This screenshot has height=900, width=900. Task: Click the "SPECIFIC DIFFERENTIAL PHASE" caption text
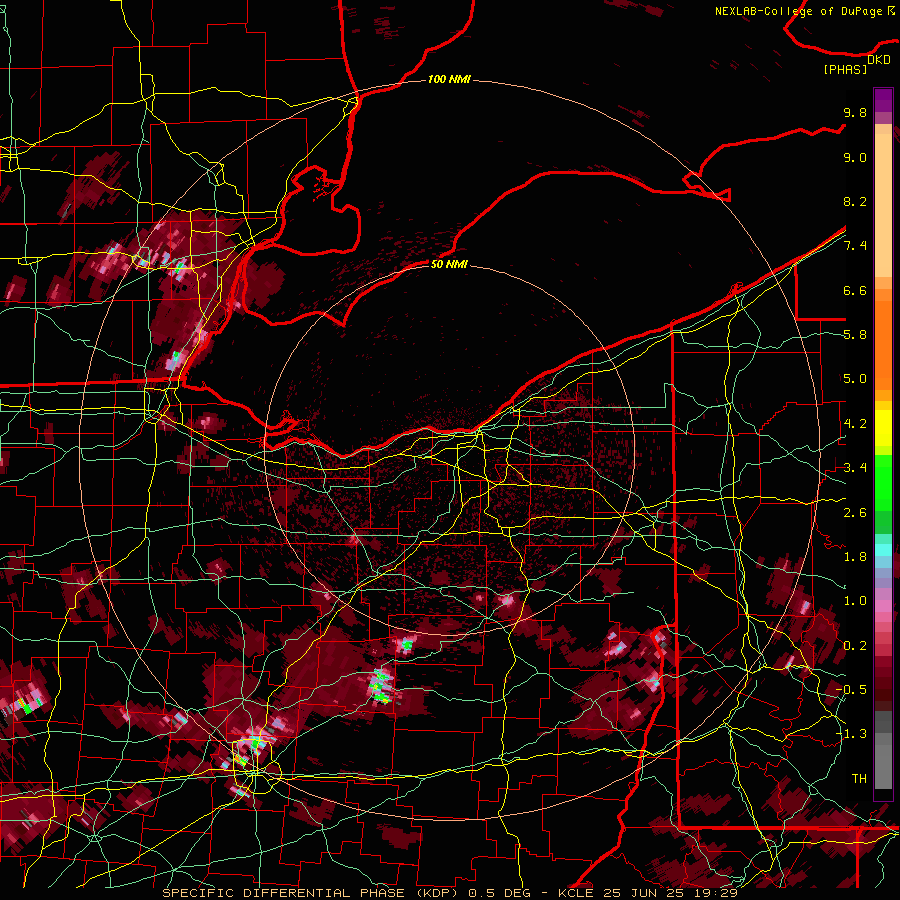pyautogui.click(x=284, y=893)
